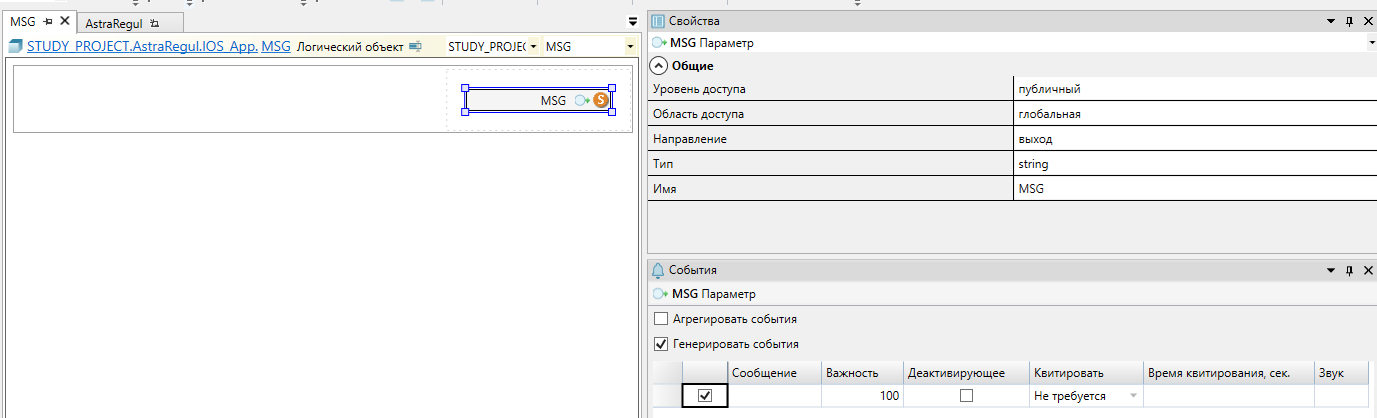Open the STUDY_PROJECT combo box dropdown

(533, 47)
